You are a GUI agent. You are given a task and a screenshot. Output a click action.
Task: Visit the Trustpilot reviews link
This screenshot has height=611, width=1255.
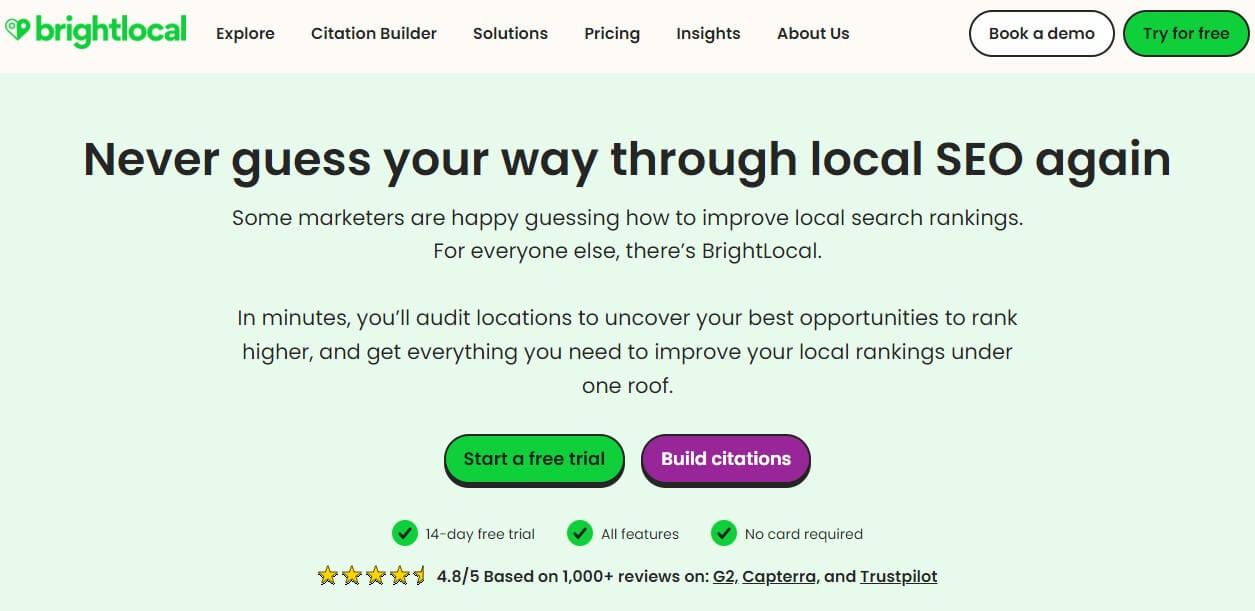point(897,576)
